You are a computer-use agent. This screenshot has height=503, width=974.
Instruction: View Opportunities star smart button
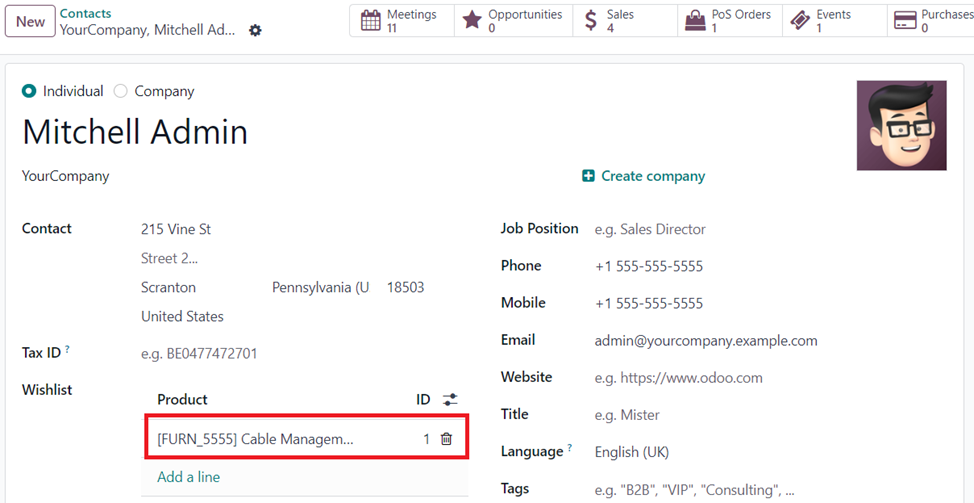pyautogui.click(x=513, y=20)
